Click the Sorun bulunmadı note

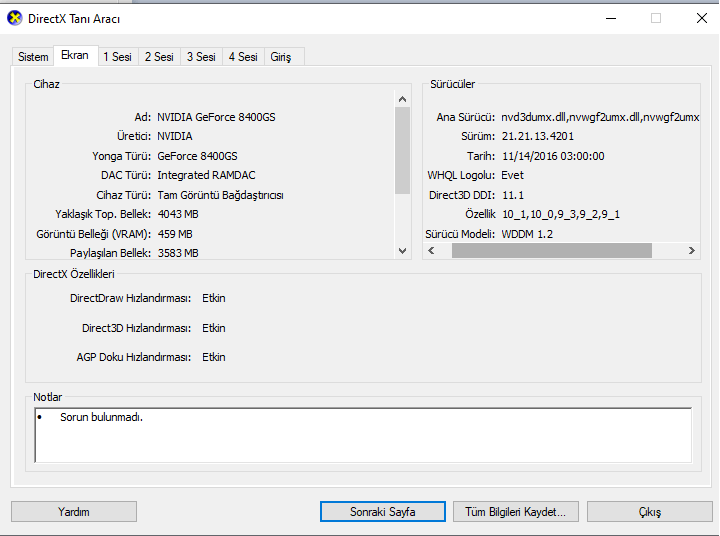tap(101, 417)
